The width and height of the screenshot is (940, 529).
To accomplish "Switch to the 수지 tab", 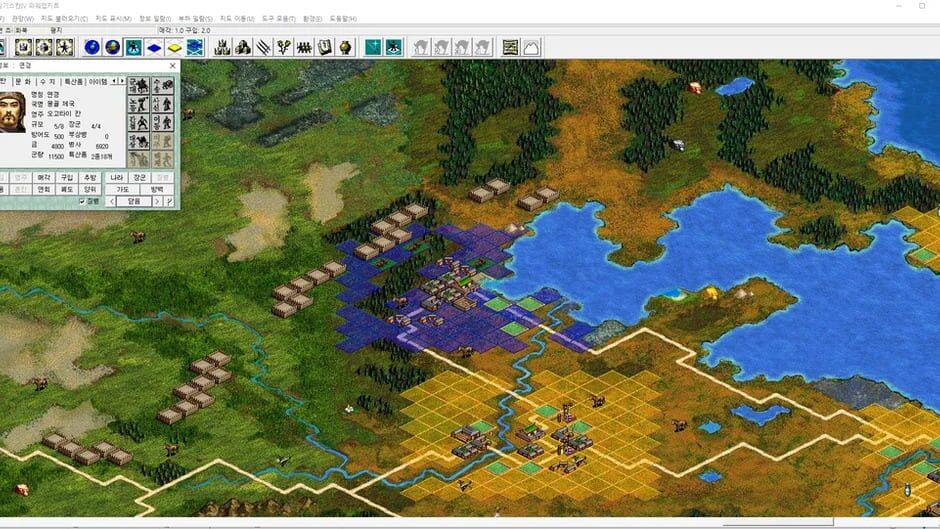I will (47, 81).
